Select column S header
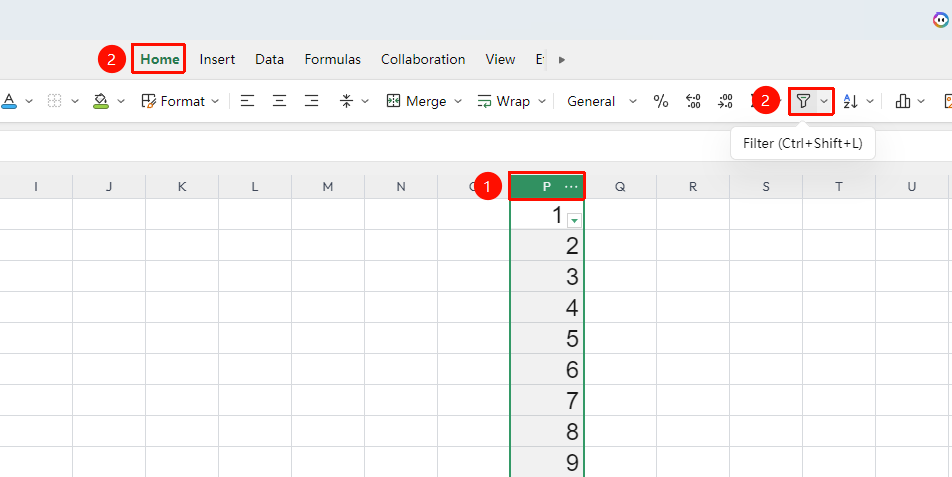The image size is (952, 477). 766,187
